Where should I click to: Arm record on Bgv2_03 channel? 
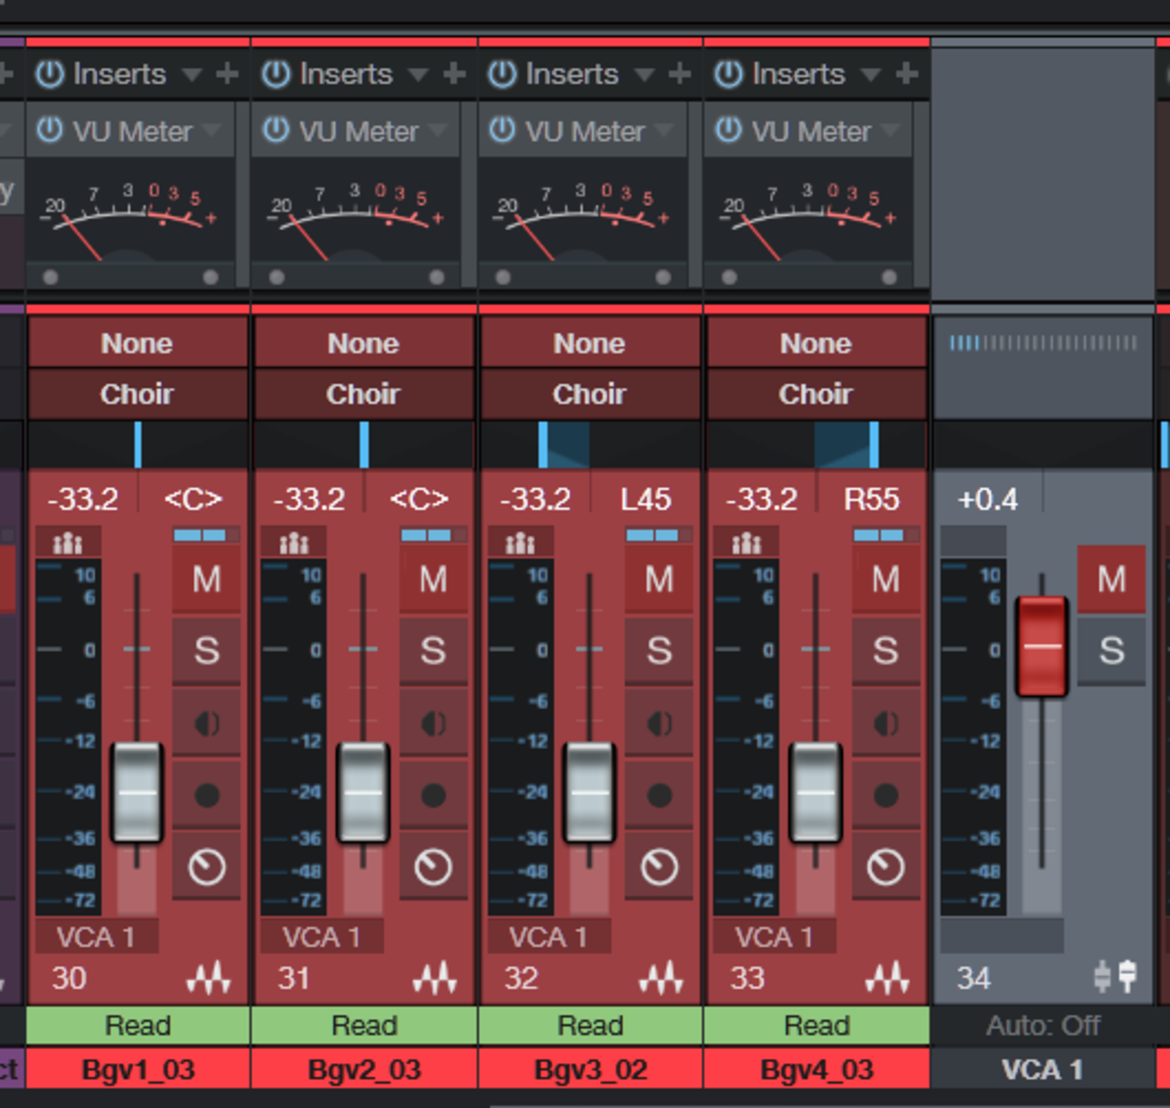tap(433, 795)
